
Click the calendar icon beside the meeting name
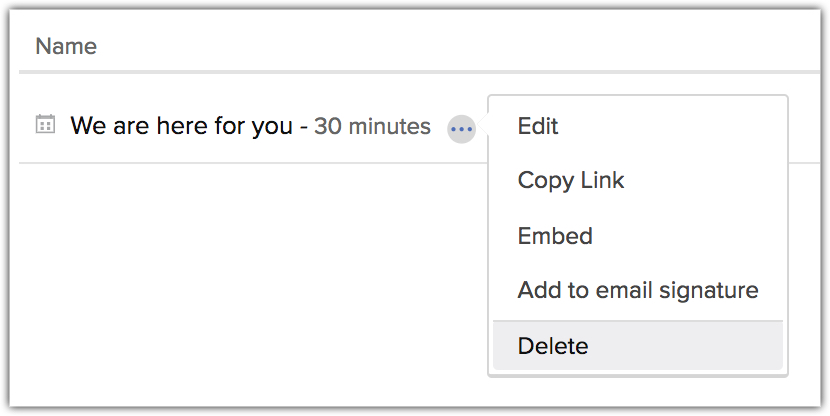pyautogui.click(x=45, y=125)
